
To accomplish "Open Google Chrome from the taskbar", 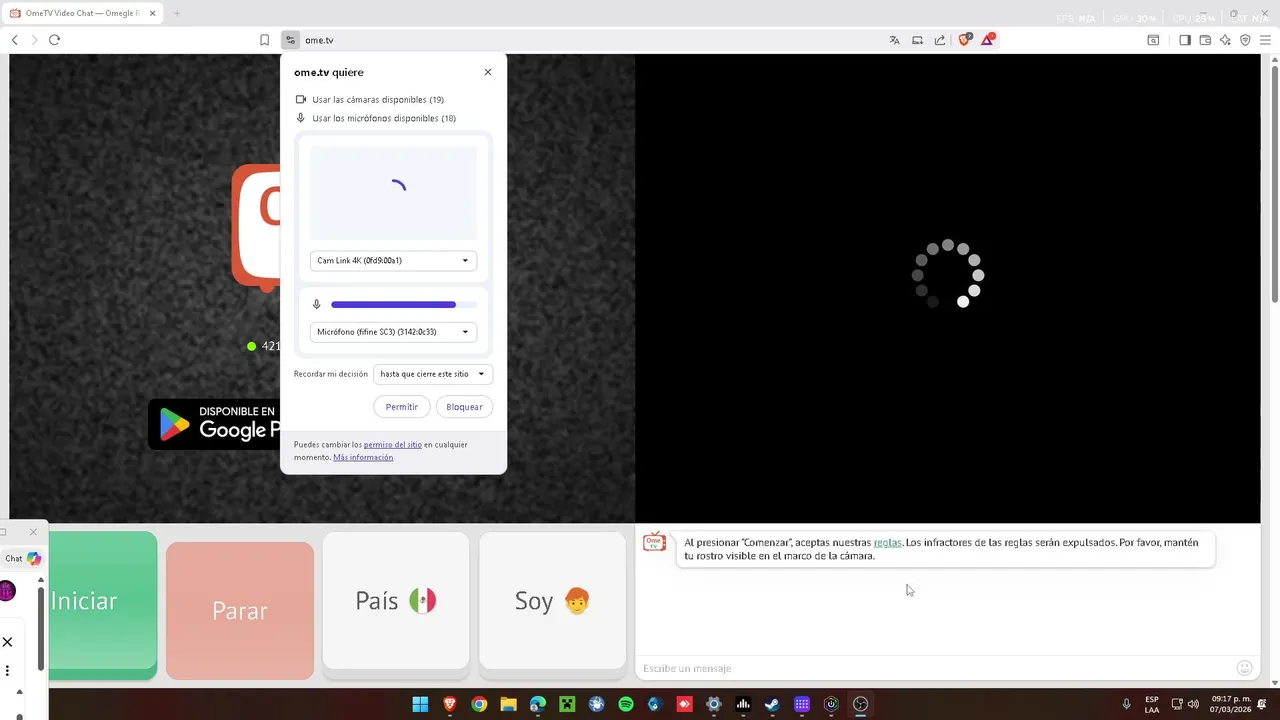I will click(x=479, y=704).
